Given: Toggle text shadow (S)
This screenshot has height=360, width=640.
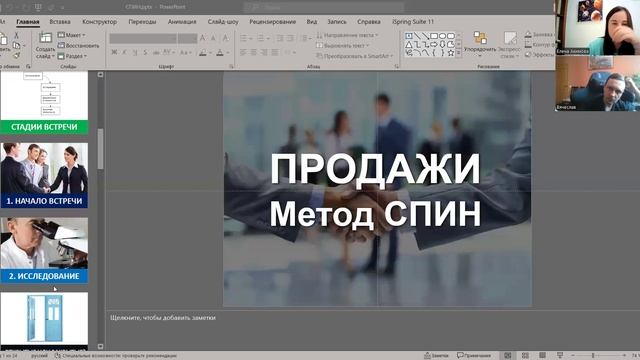Looking at the screenshot, I should tap(145, 52).
